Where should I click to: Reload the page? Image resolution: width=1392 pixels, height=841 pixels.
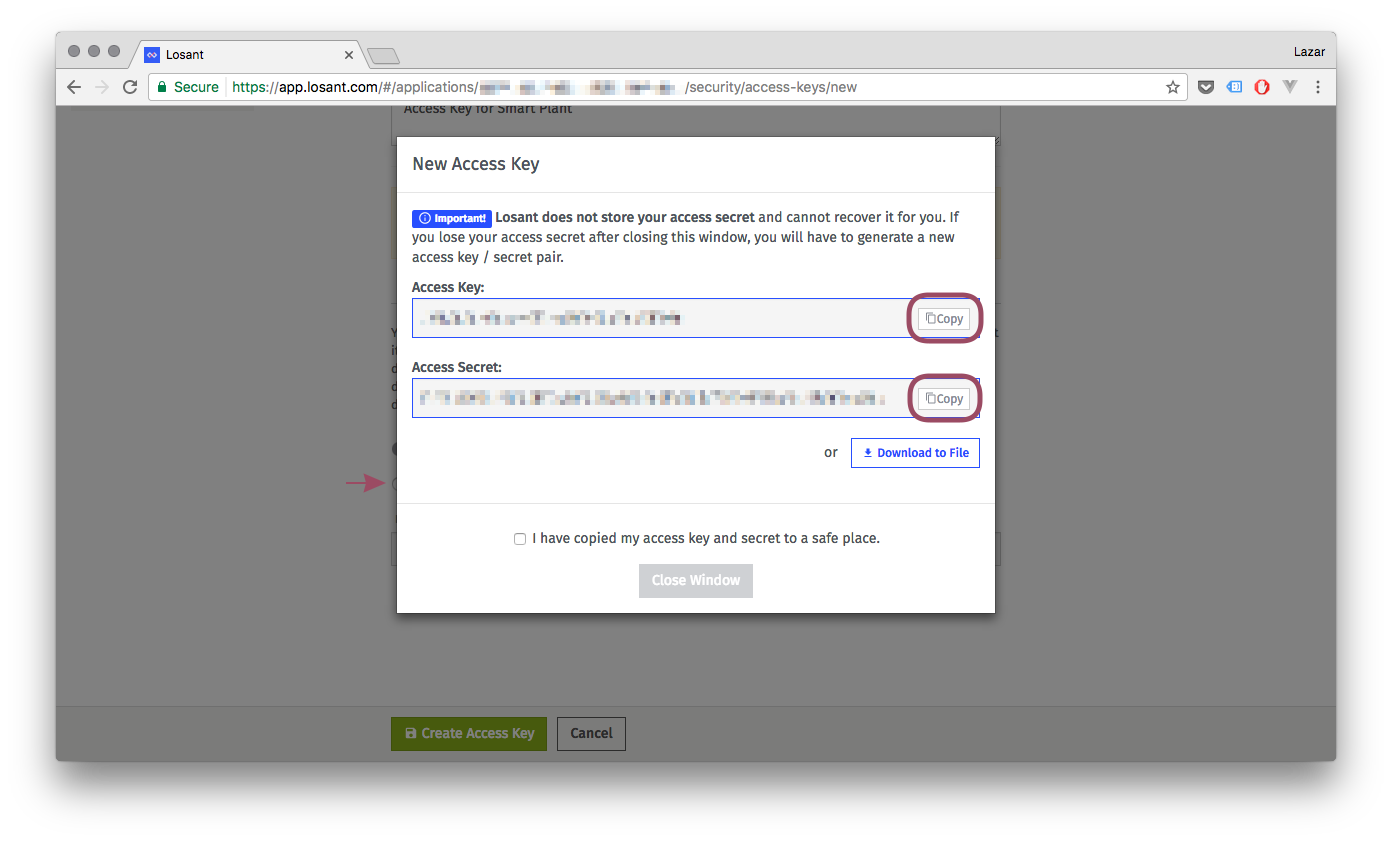(x=129, y=87)
